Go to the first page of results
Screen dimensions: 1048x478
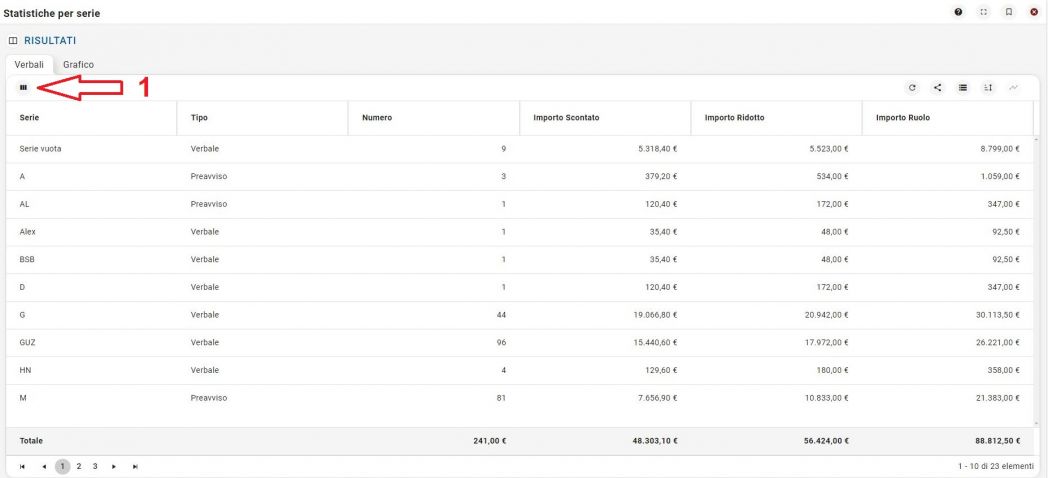click(22, 467)
